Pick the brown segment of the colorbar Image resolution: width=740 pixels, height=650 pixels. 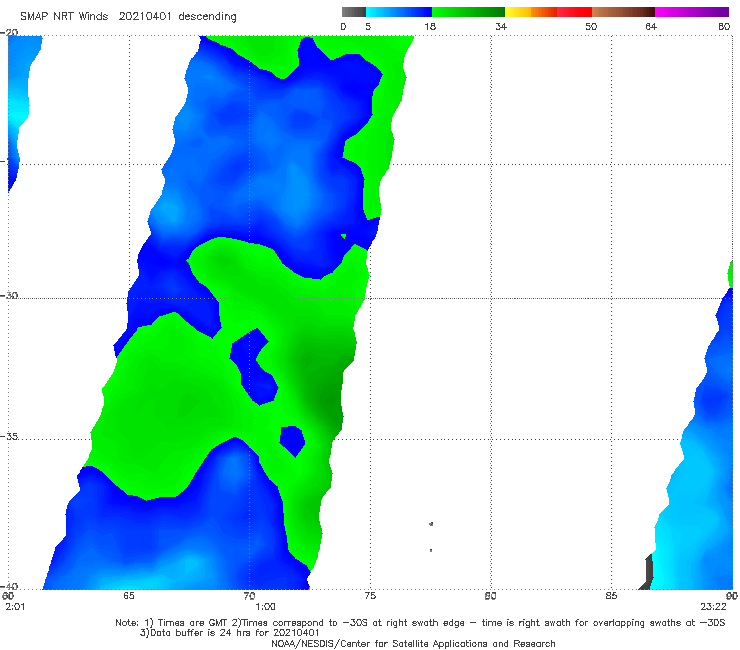(x=623, y=12)
